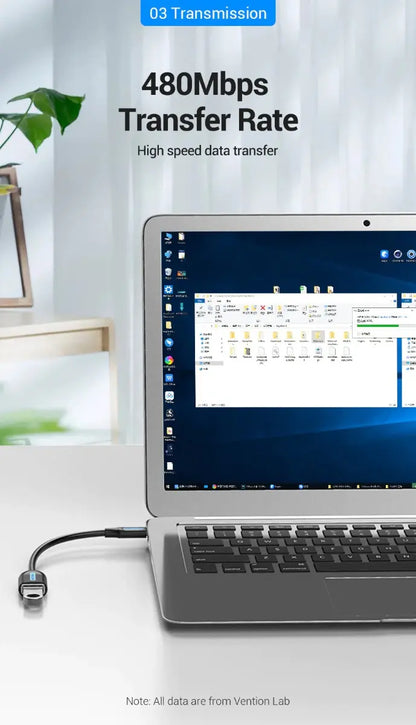
Task: Select the first folder in Explorer file list
Action: (x=233, y=336)
